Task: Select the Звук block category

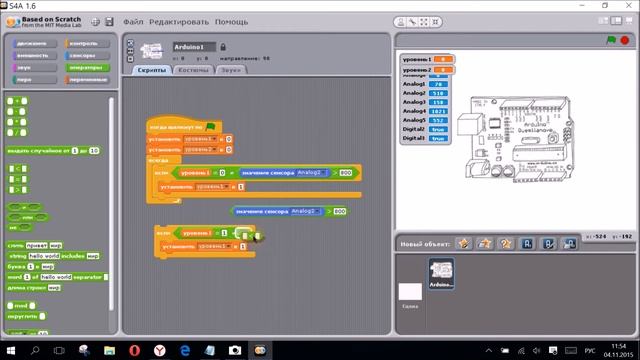Action: 34,67
